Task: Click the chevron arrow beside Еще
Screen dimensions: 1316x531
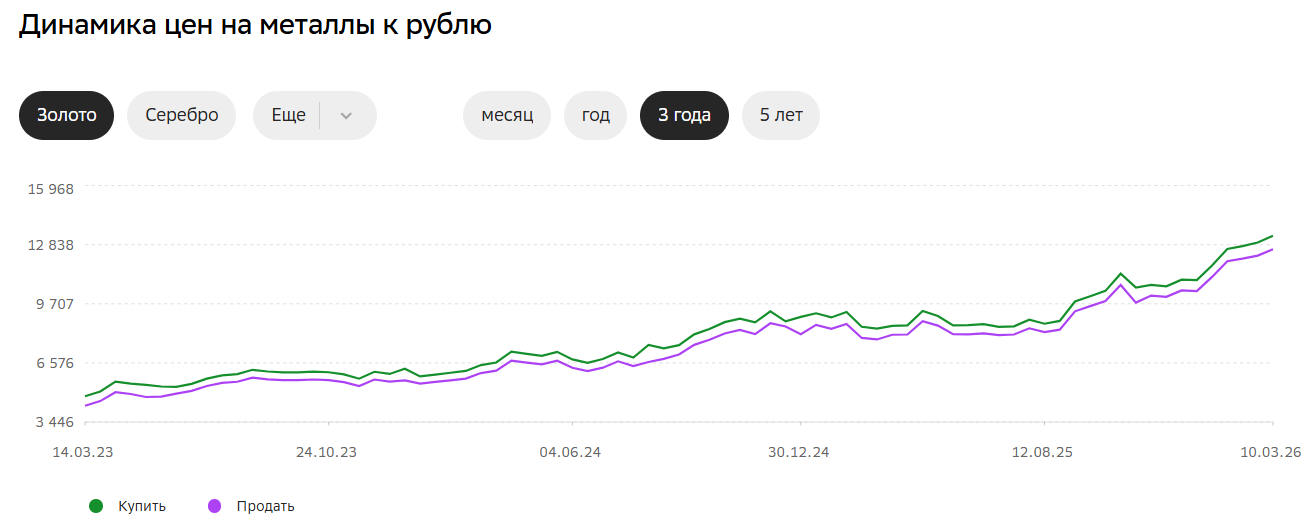Action: click(347, 115)
